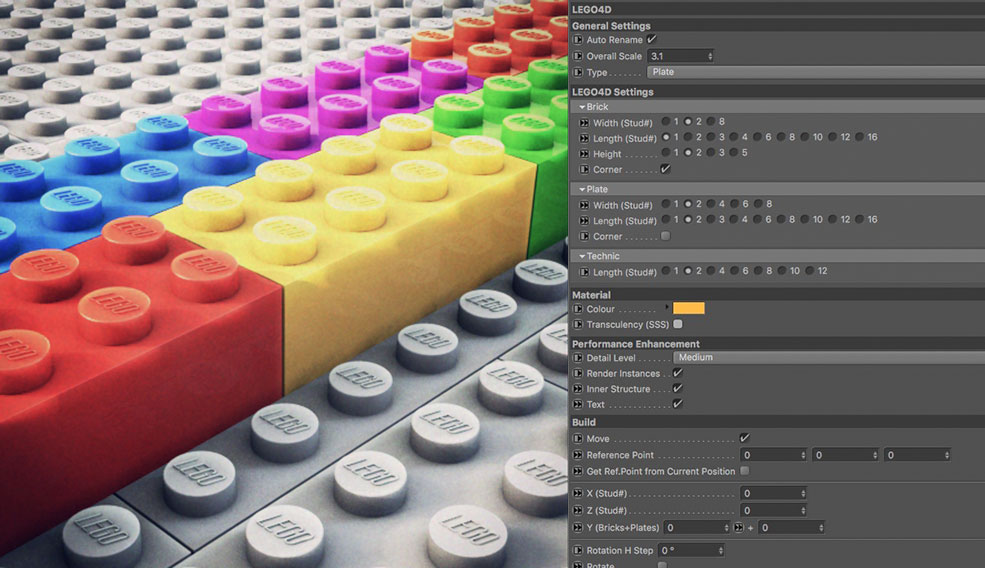The height and width of the screenshot is (568, 985).
Task: Select Plate Width 6 radio button
Action: [x=734, y=204]
